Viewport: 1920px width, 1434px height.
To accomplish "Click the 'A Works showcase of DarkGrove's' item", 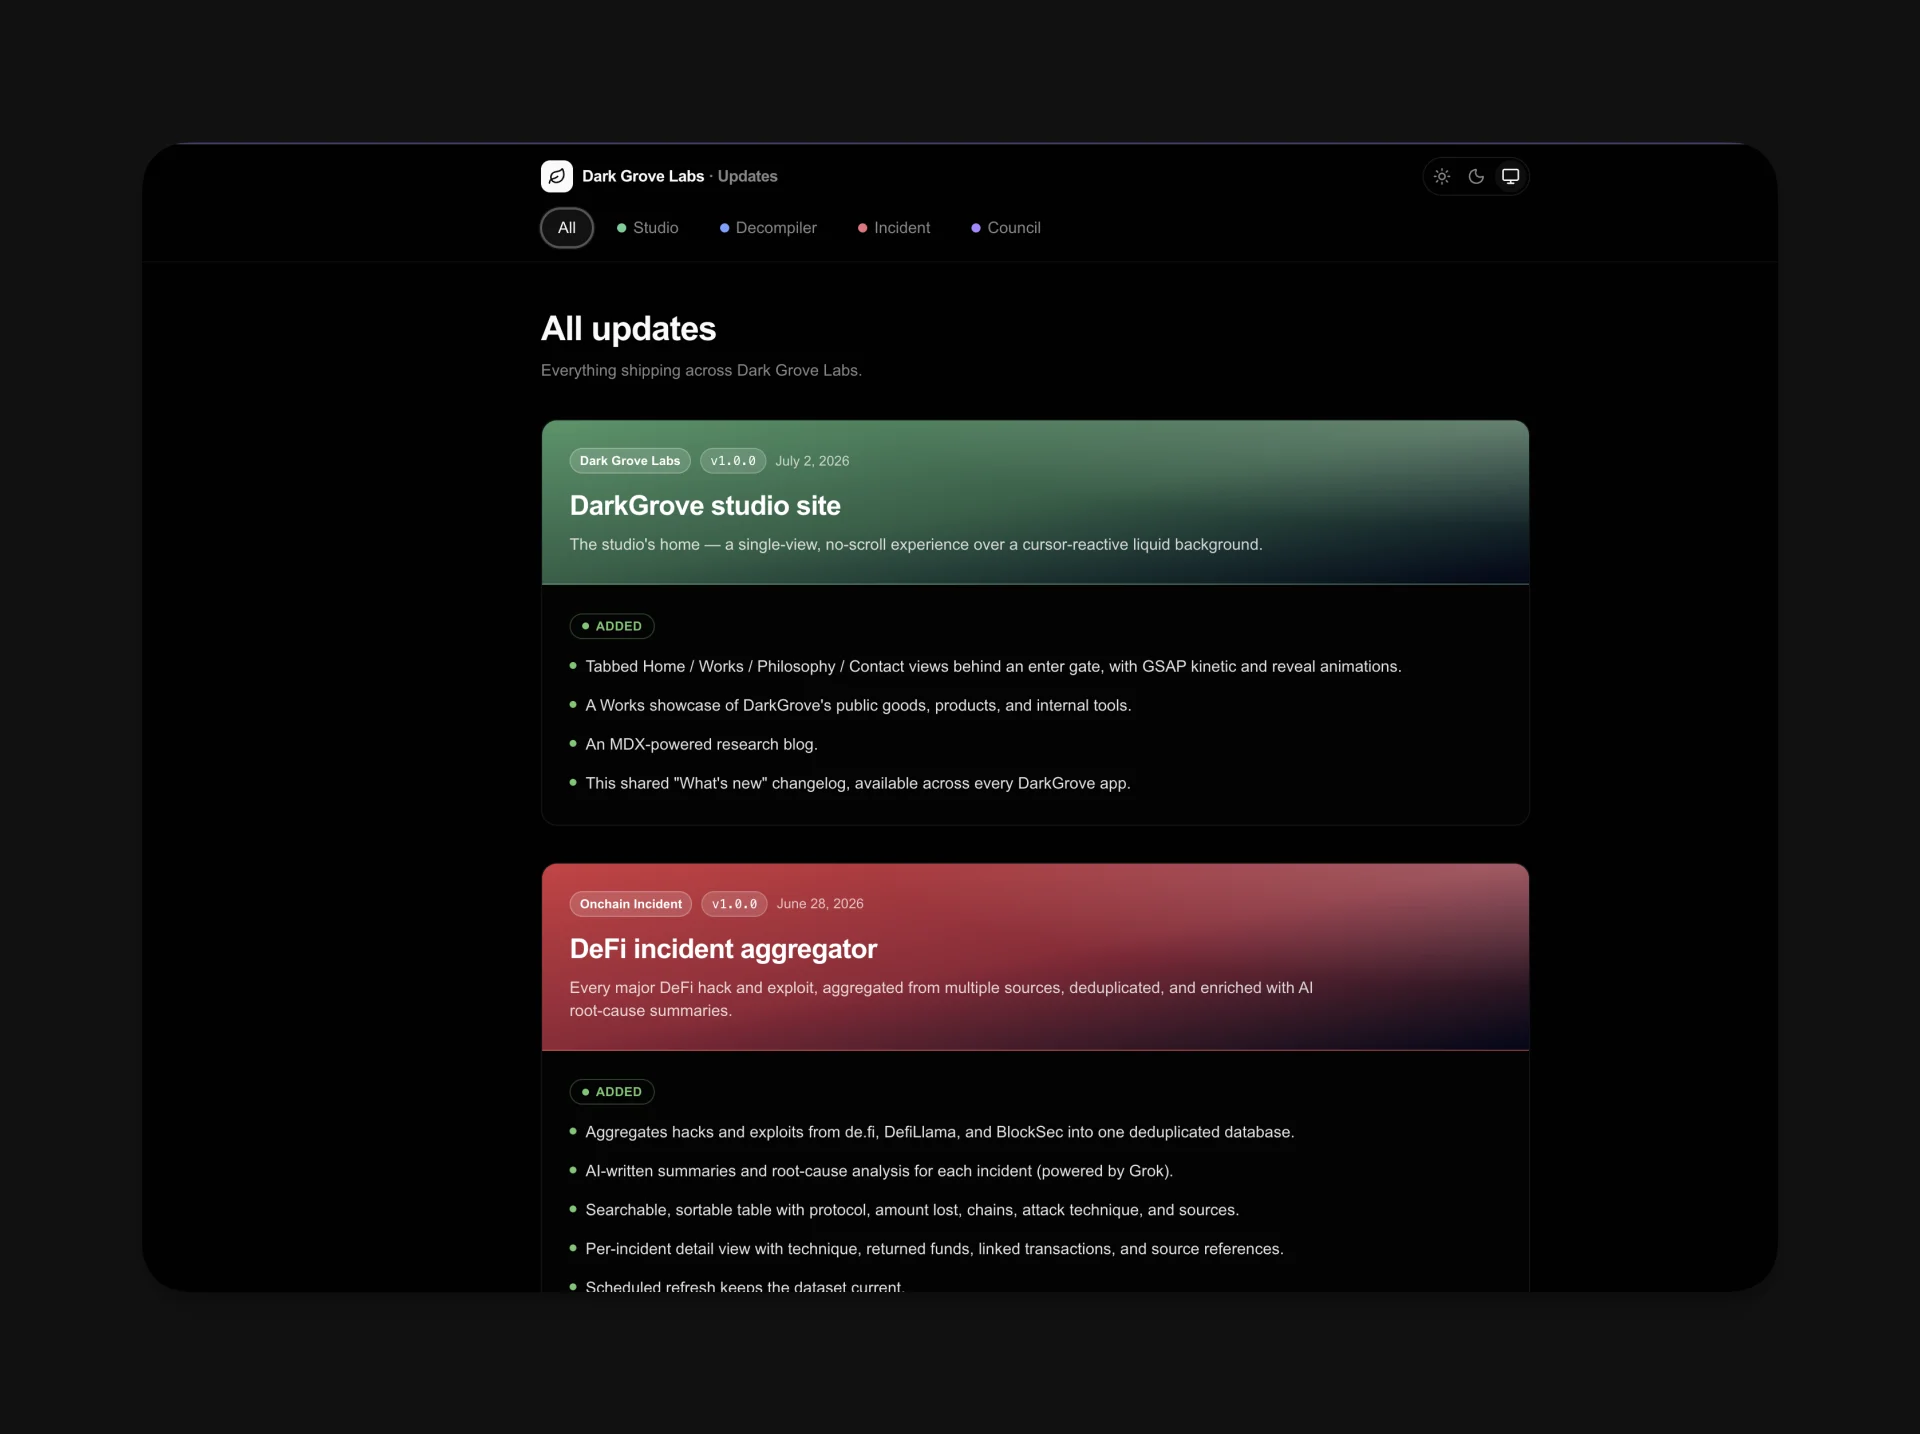I will point(858,705).
